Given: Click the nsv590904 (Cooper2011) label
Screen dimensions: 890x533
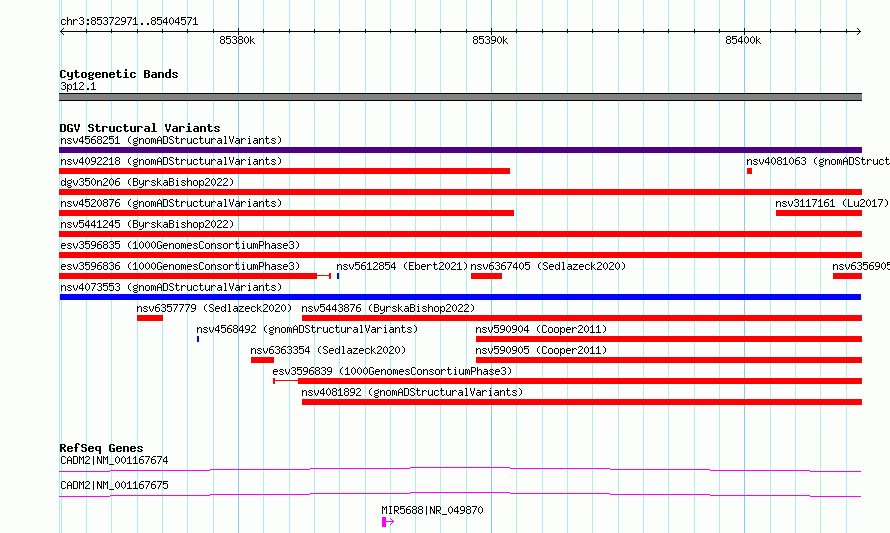Looking at the screenshot, I should pyautogui.click(x=541, y=329).
